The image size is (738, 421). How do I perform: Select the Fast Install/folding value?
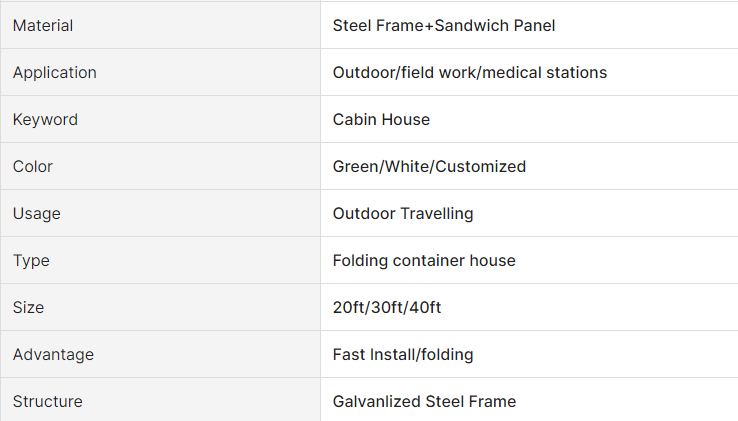pos(403,355)
